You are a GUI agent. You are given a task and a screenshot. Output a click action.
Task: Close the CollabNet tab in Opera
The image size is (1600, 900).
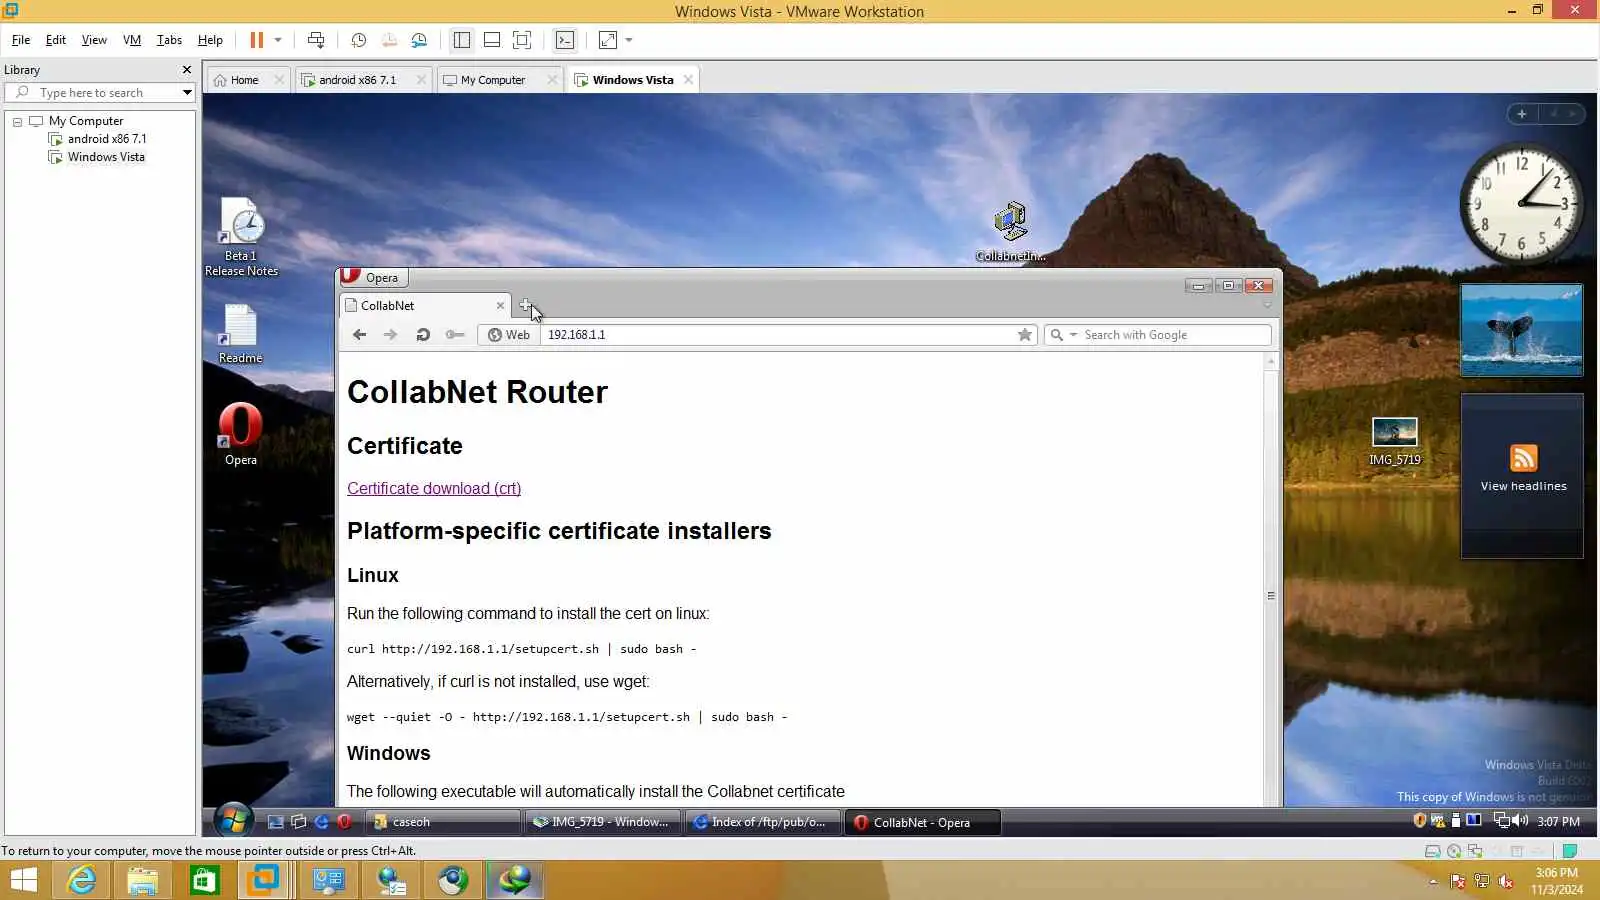tap(500, 306)
